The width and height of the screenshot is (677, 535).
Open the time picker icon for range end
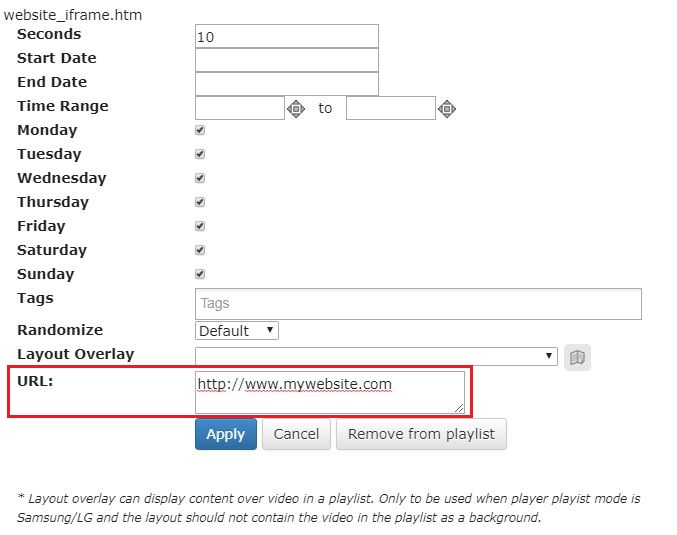tap(447, 109)
